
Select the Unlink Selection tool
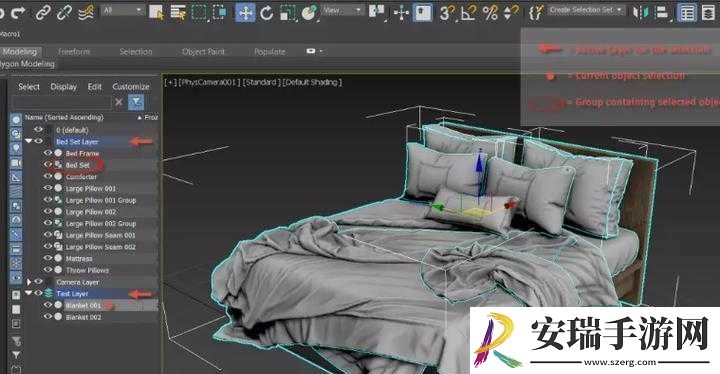tap(64, 12)
